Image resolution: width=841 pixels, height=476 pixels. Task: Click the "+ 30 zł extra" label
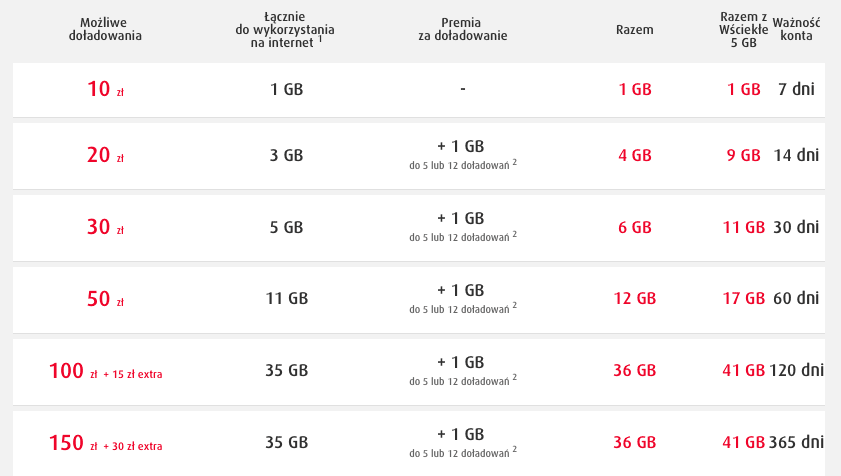pos(133,446)
